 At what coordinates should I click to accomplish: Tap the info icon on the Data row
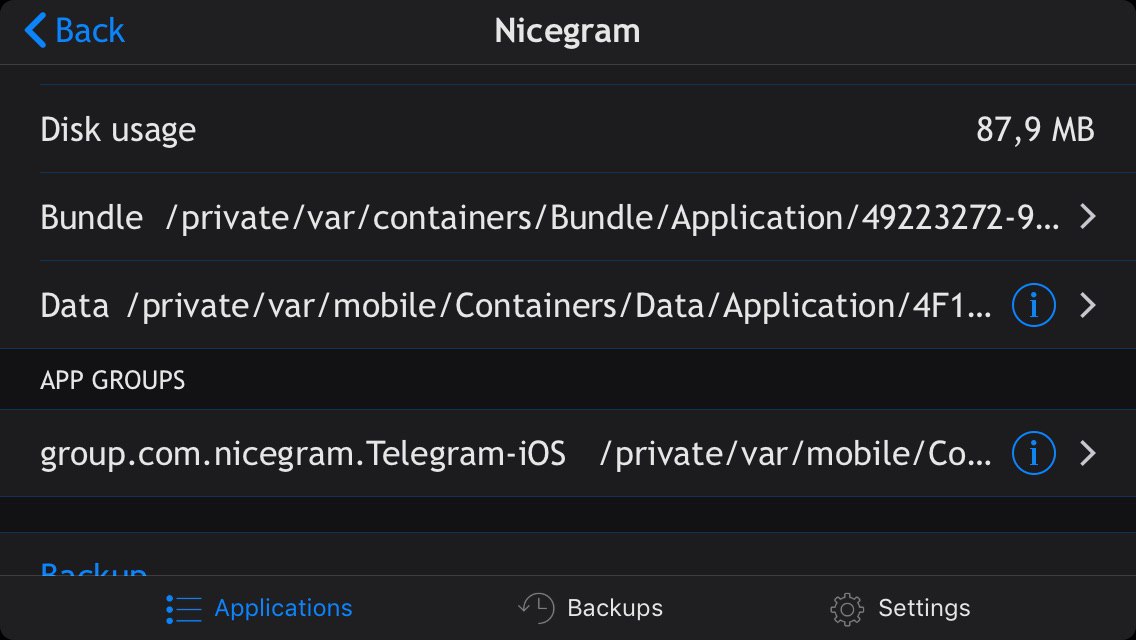[1033, 305]
